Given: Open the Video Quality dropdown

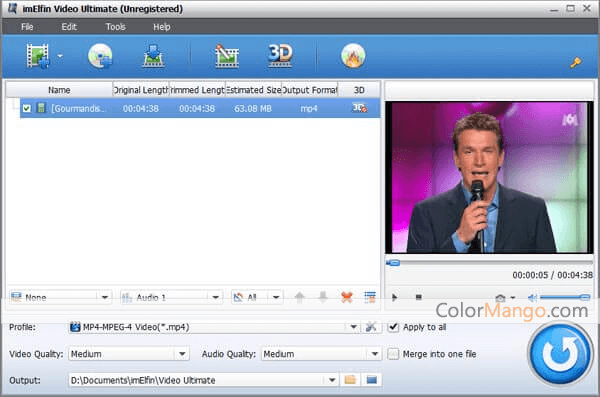Looking at the screenshot, I should tap(182, 354).
